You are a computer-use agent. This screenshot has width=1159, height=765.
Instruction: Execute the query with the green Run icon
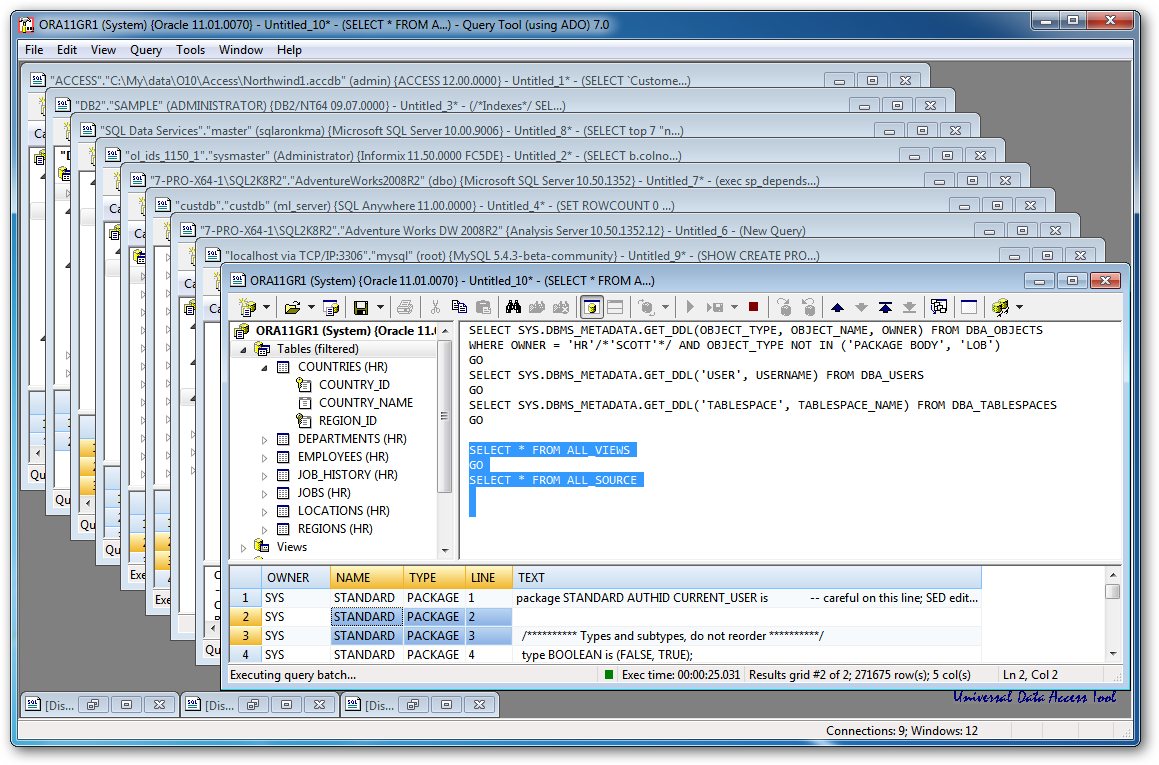click(688, 306)
